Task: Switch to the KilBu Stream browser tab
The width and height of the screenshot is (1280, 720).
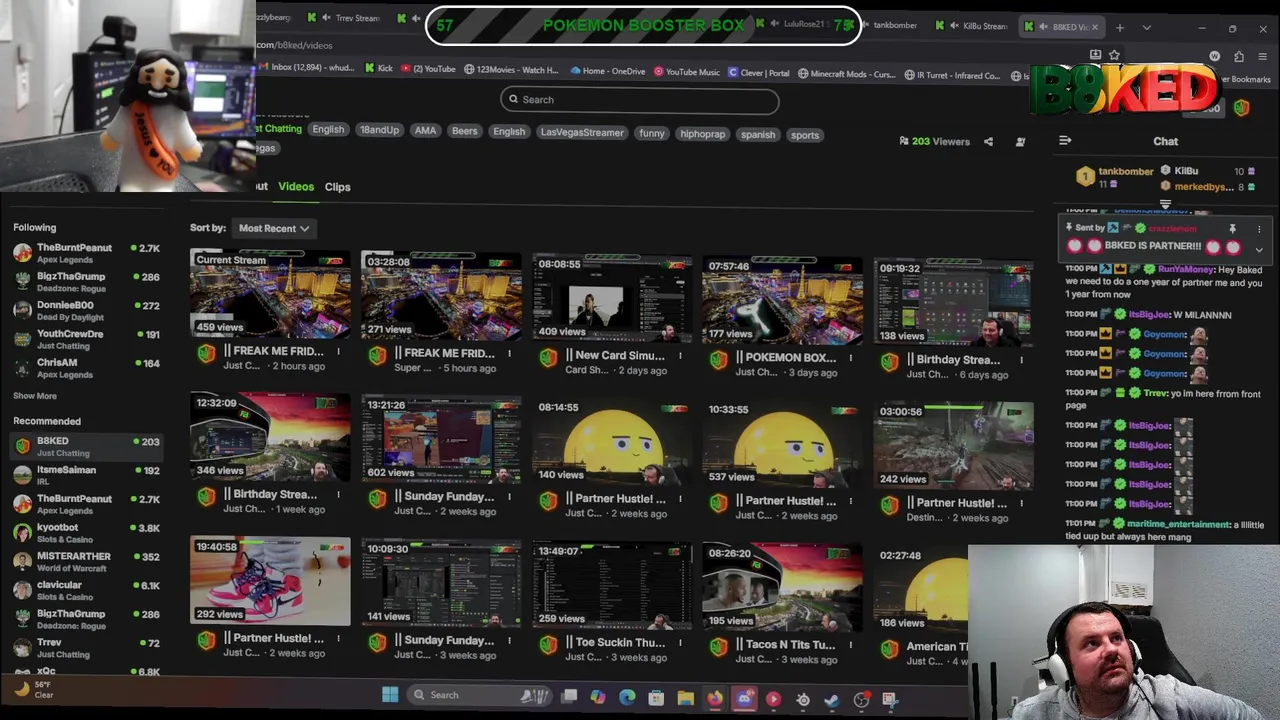Action: coord(975,26)
